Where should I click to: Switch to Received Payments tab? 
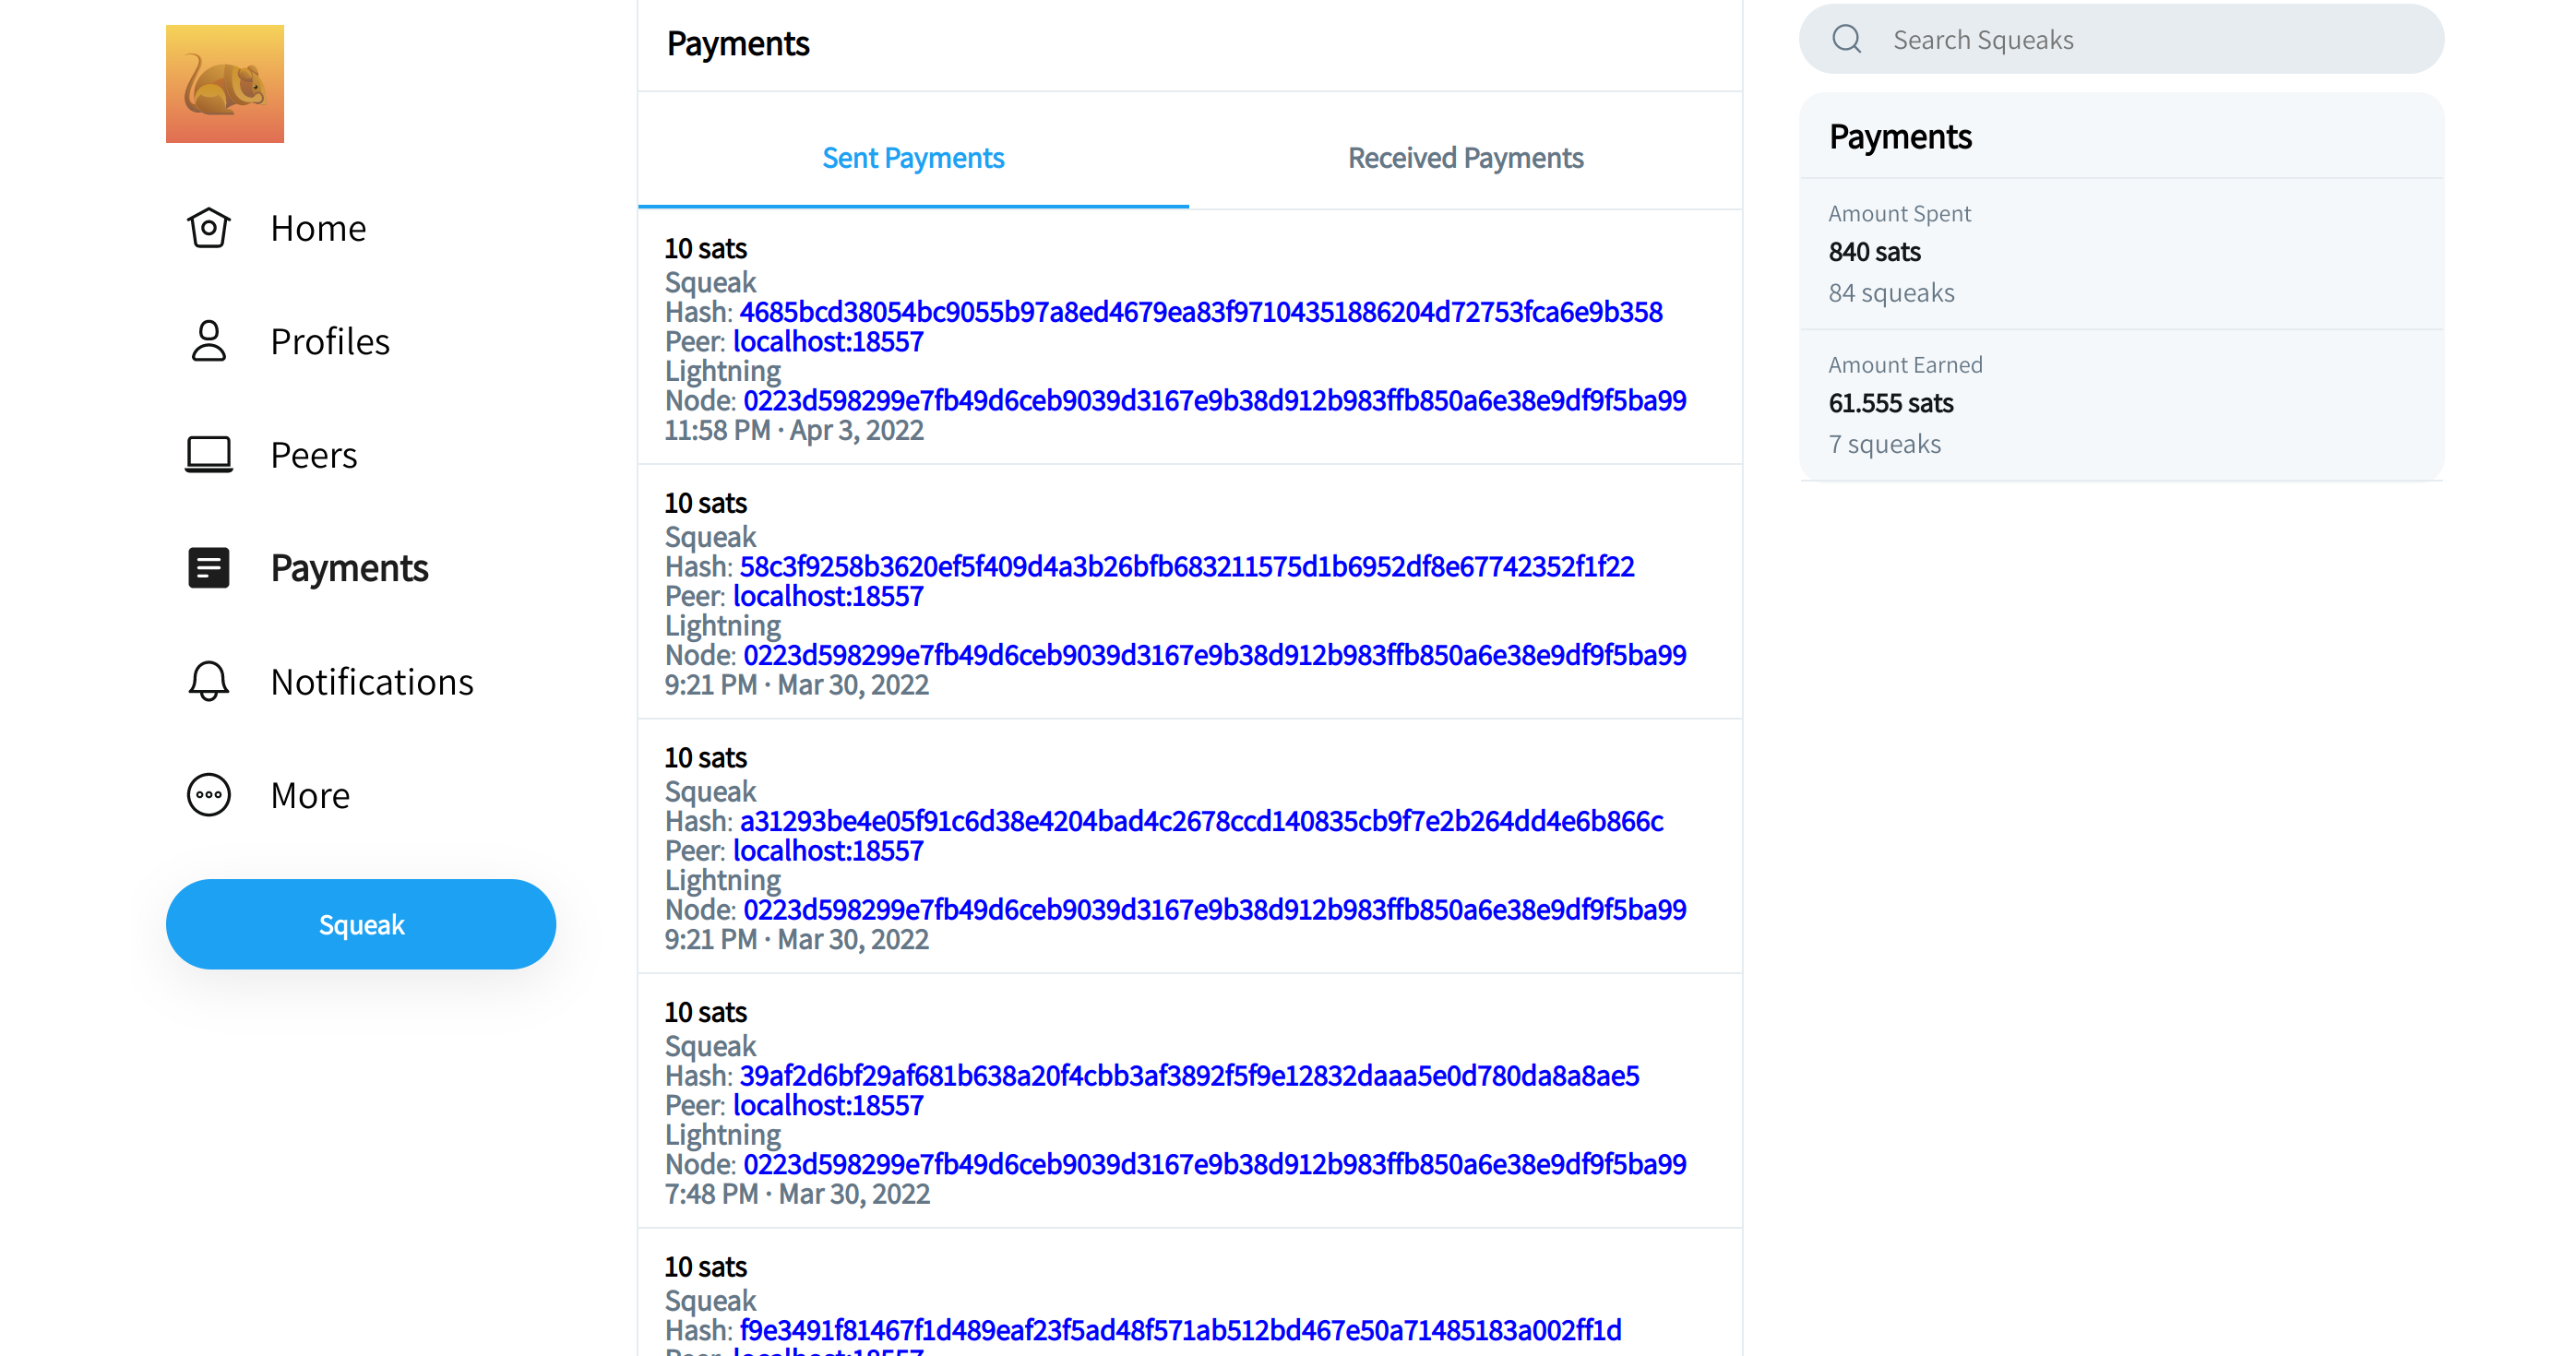pos(1465,157)
